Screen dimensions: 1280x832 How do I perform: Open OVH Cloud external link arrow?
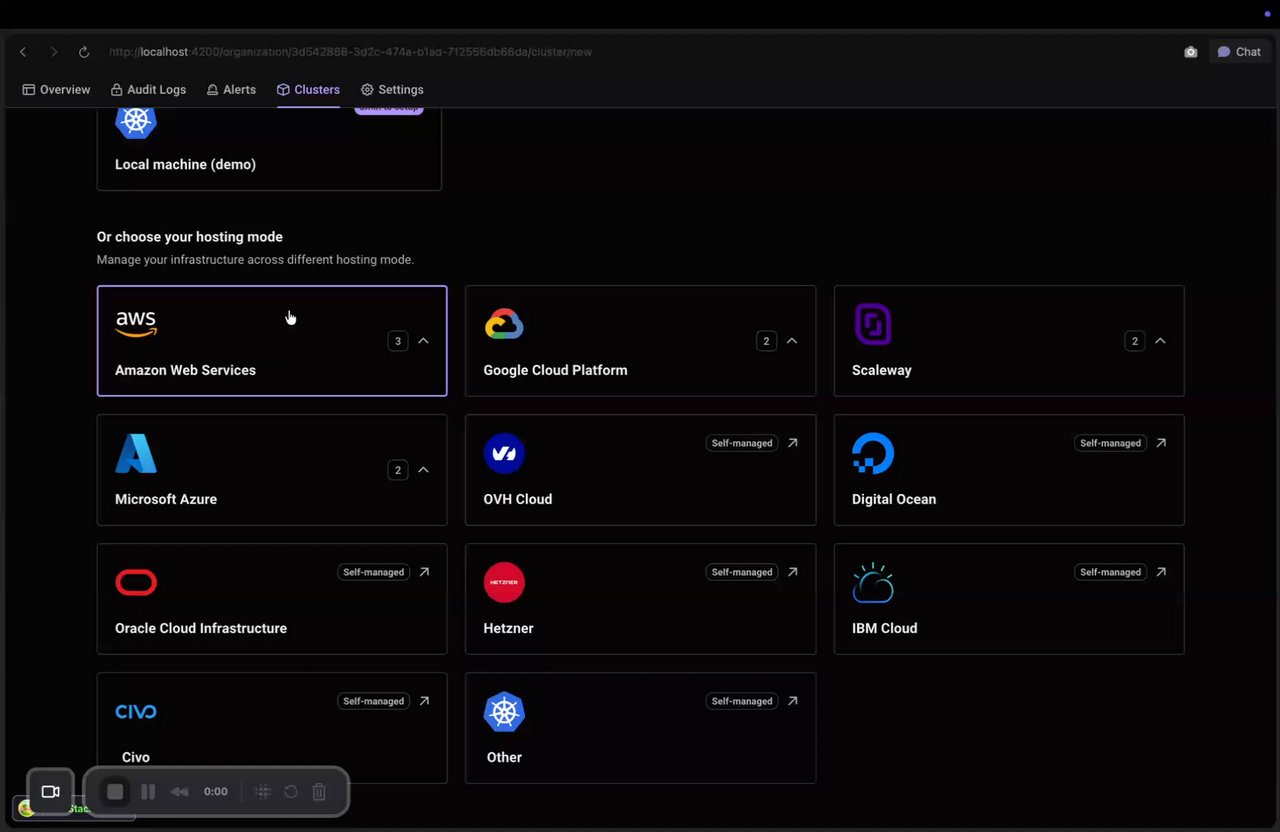(792, 443)
